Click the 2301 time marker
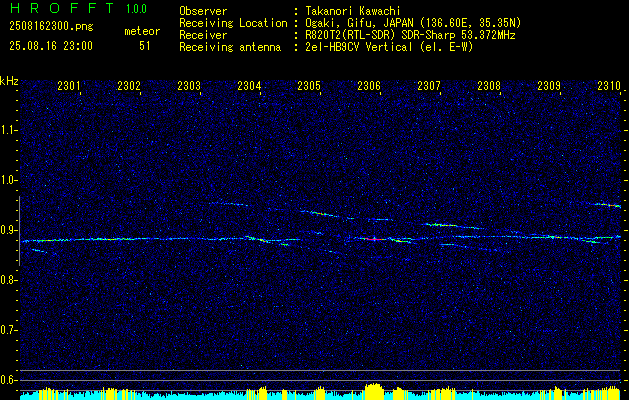629x400 pixels. click(69, 85)
